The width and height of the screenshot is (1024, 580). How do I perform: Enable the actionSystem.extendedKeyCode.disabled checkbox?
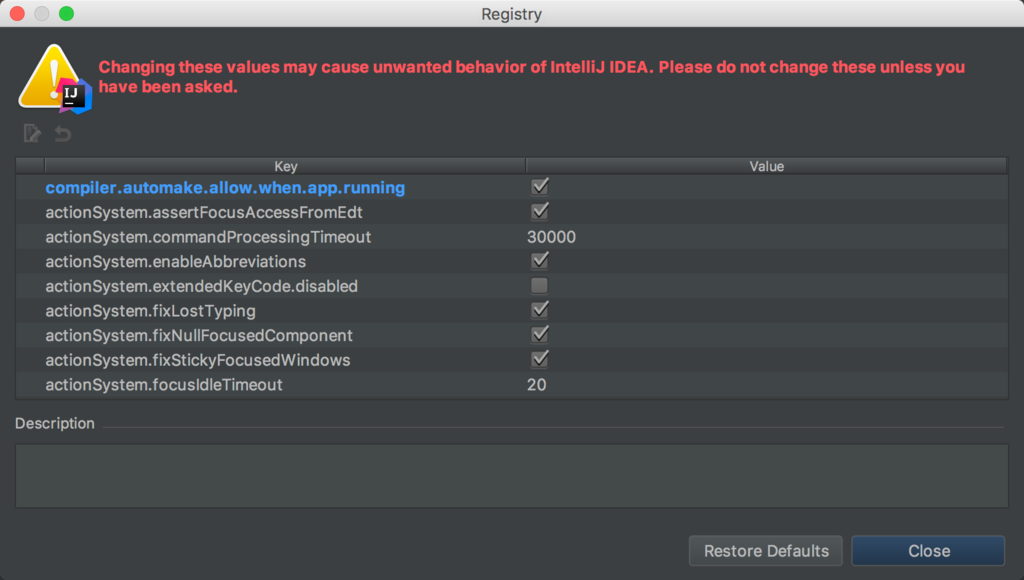click(540, 286)
